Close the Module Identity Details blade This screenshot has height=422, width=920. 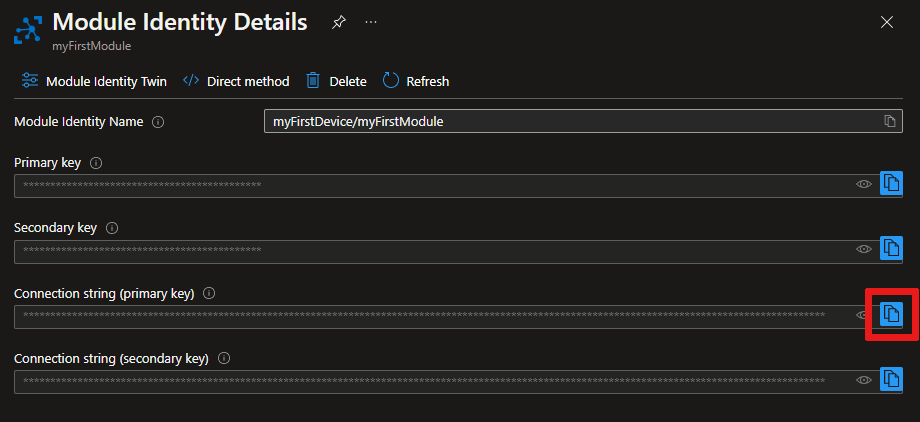tap(886, 22)
